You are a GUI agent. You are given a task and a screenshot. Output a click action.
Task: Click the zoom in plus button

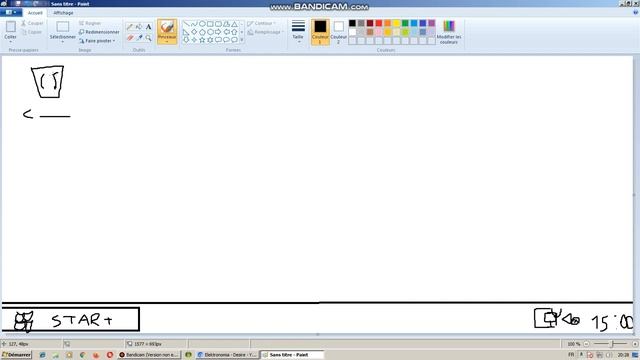[x=635, y=344]
